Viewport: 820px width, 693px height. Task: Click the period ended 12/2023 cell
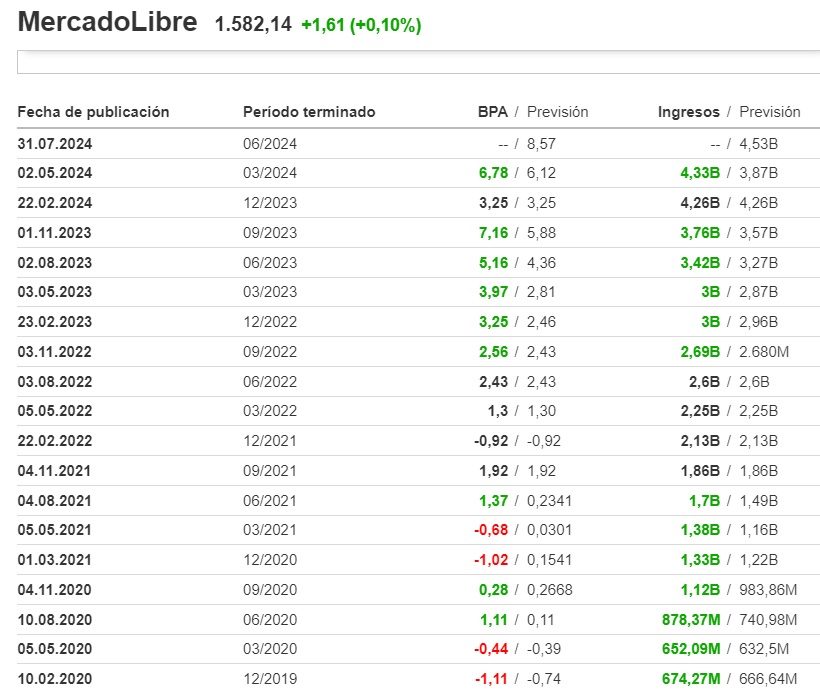point(270,203)
